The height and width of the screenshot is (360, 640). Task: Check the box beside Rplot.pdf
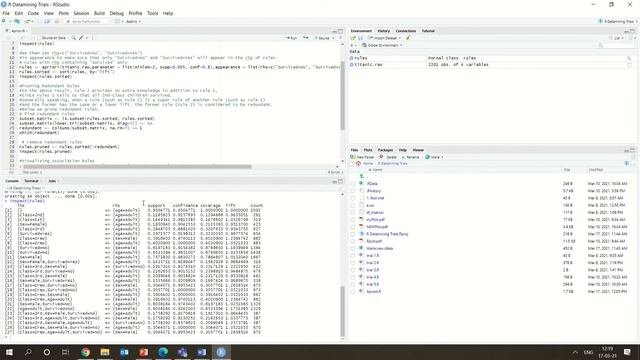coord(353,241)
